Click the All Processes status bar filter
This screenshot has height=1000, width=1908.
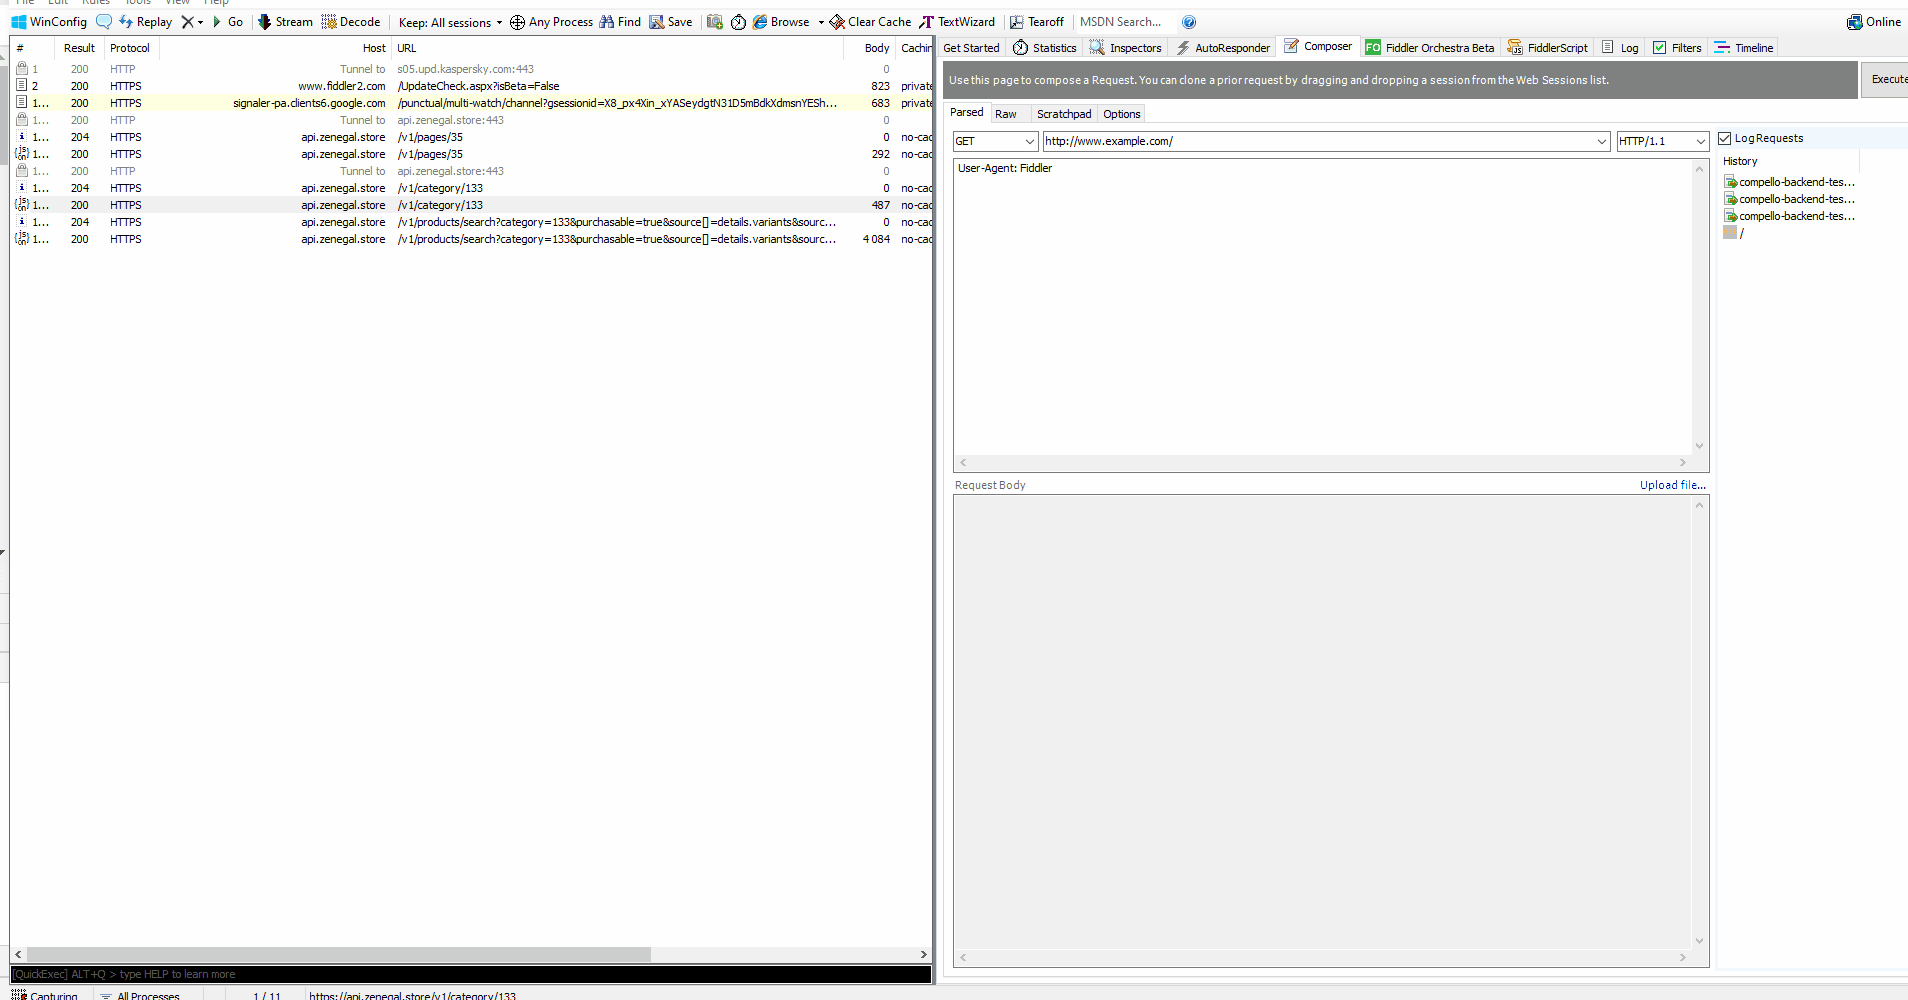click(x=140, y=995)
